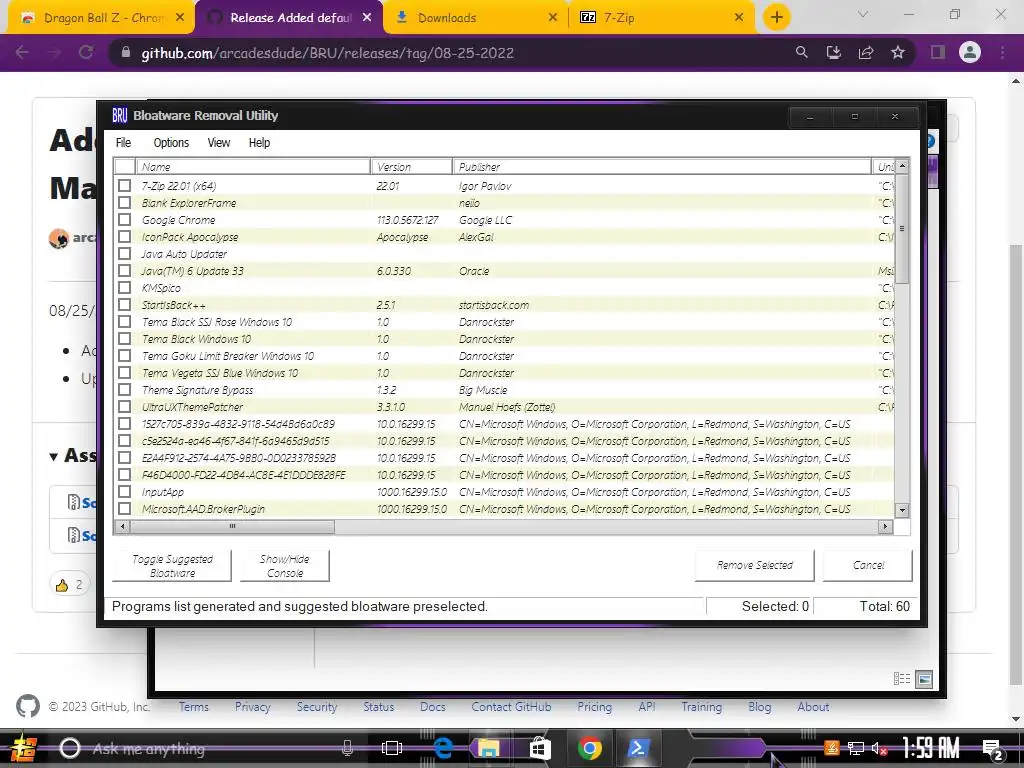Screen dimensions: 1024x768
Task: Click the install/download page icon
Action: (833, 52)
